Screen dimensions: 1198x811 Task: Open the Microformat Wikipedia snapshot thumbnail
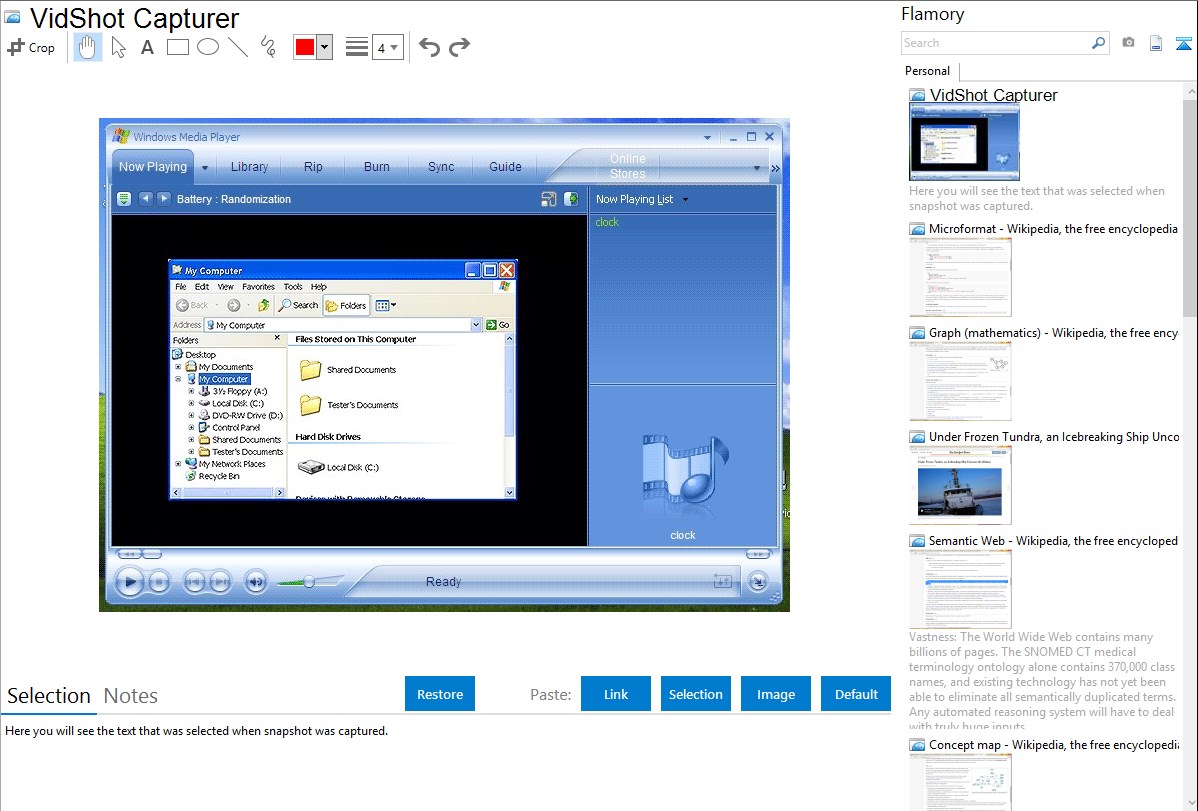(960, 277)
